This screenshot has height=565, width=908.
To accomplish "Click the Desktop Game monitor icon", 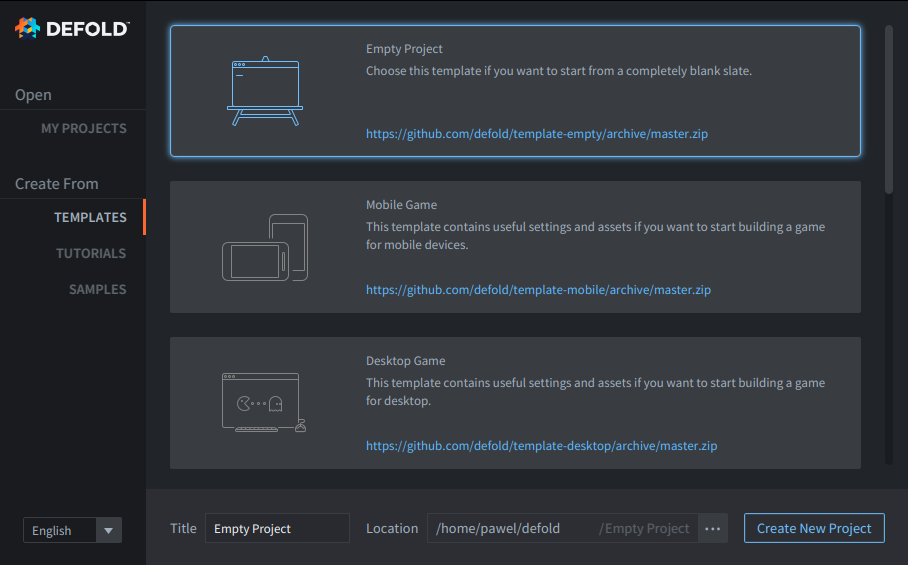I will tap(263, 403).
